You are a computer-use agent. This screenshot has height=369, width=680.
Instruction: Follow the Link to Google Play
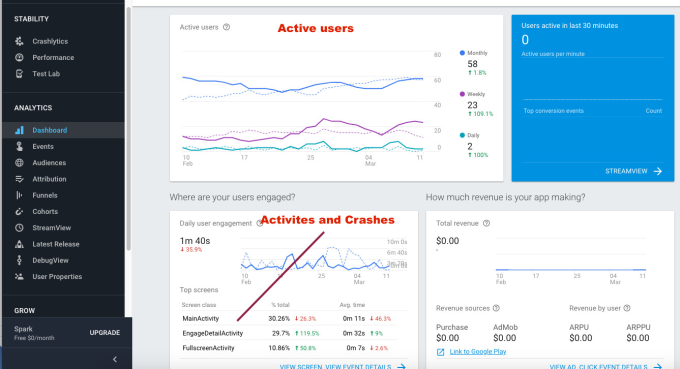coord(478,352)
